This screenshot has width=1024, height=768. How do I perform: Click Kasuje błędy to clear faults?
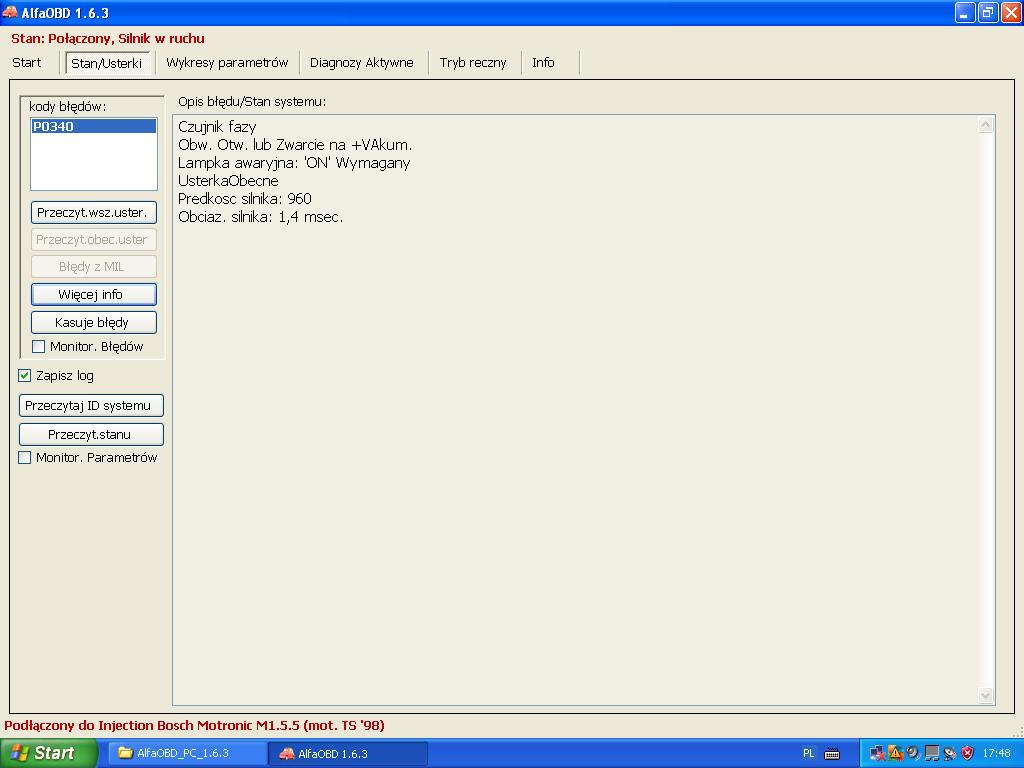94,323
